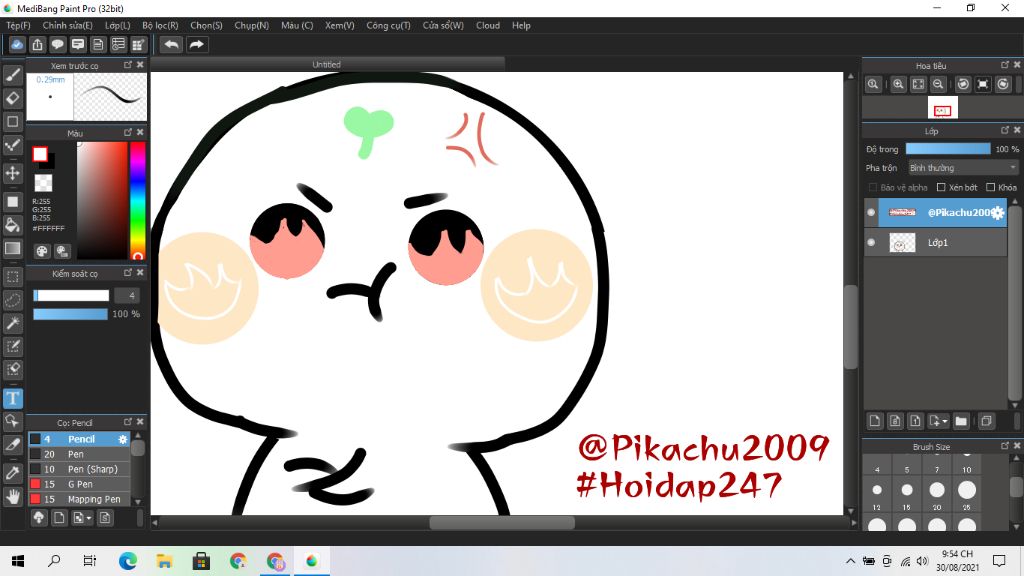Select the transparent color swatch
Viewport: 1024px width, 576px height.
(43, 183)
